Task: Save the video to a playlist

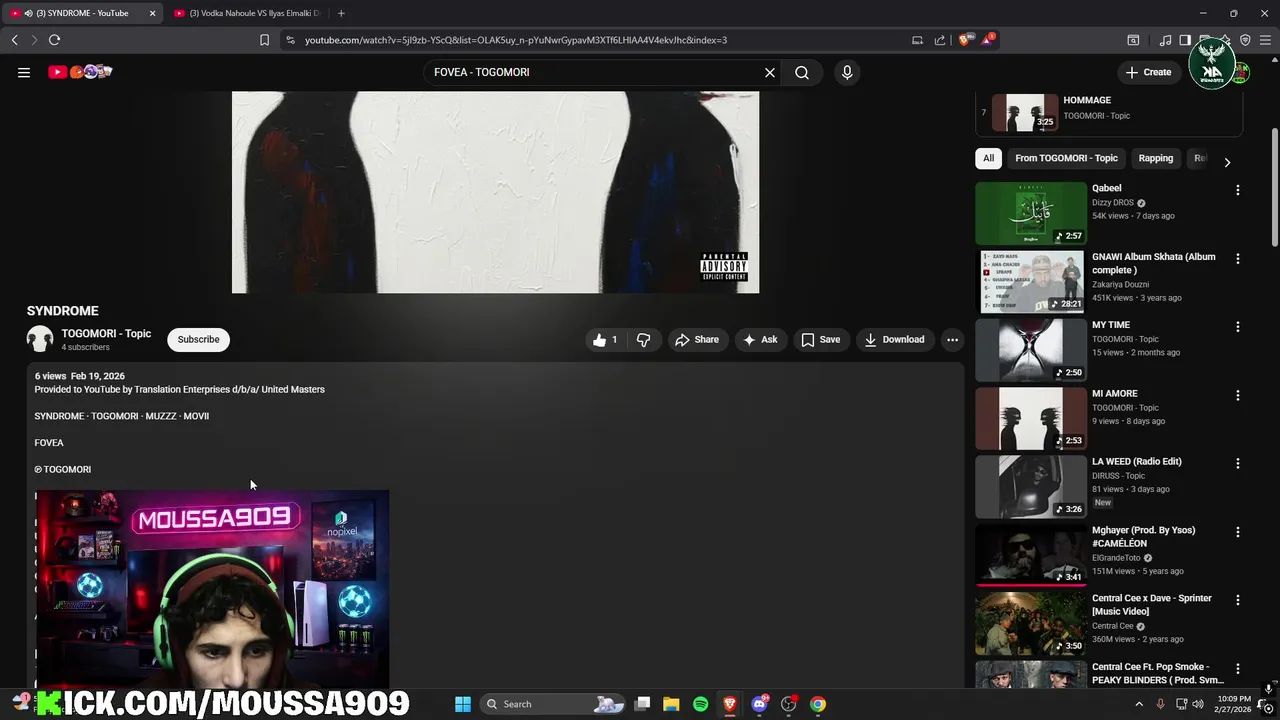Action: click(820, 340)
